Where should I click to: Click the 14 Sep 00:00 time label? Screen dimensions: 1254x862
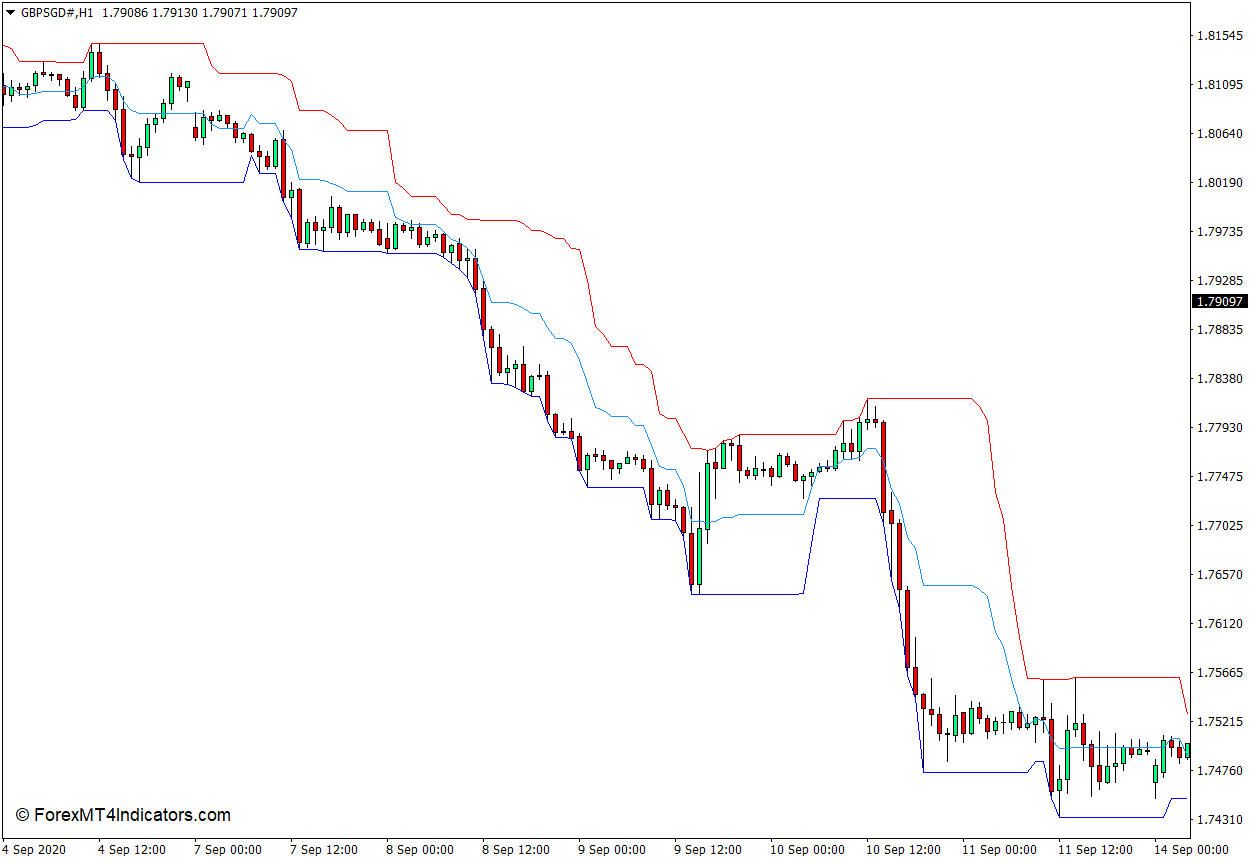click(x=1191, y=850)
